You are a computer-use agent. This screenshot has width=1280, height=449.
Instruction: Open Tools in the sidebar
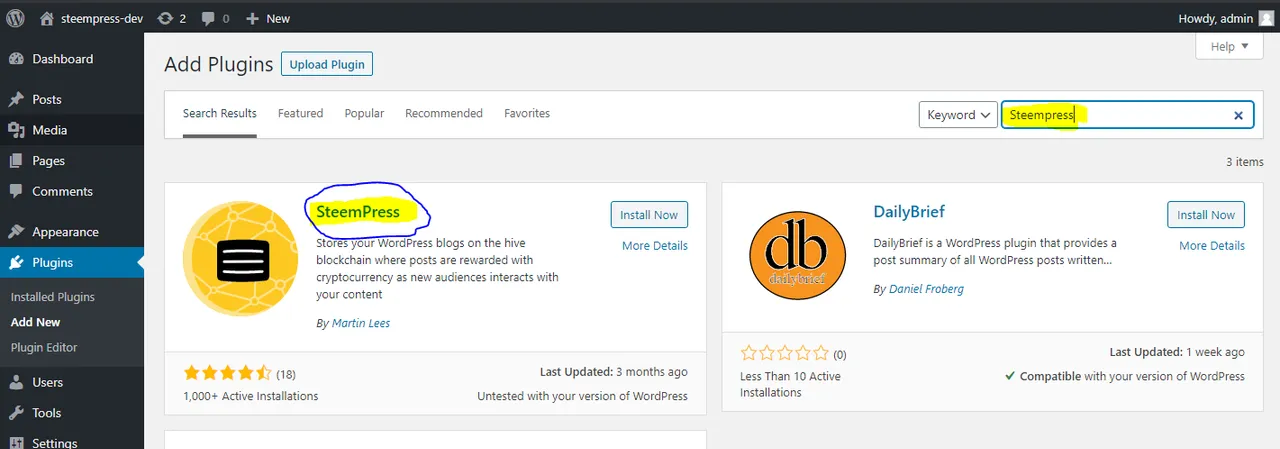(72, 413)
